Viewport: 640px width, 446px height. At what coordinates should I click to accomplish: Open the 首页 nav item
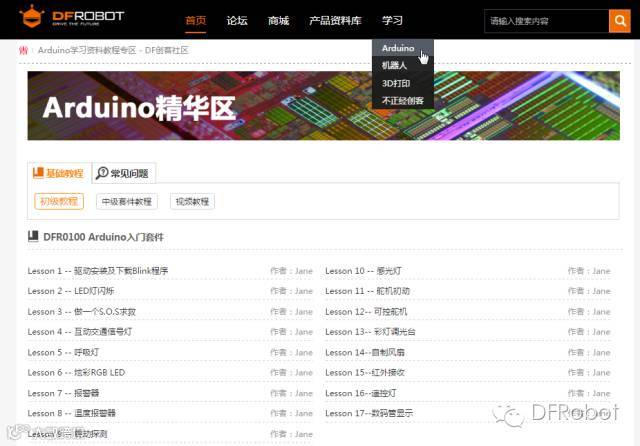pyautogui.click(x=196, y=20)
